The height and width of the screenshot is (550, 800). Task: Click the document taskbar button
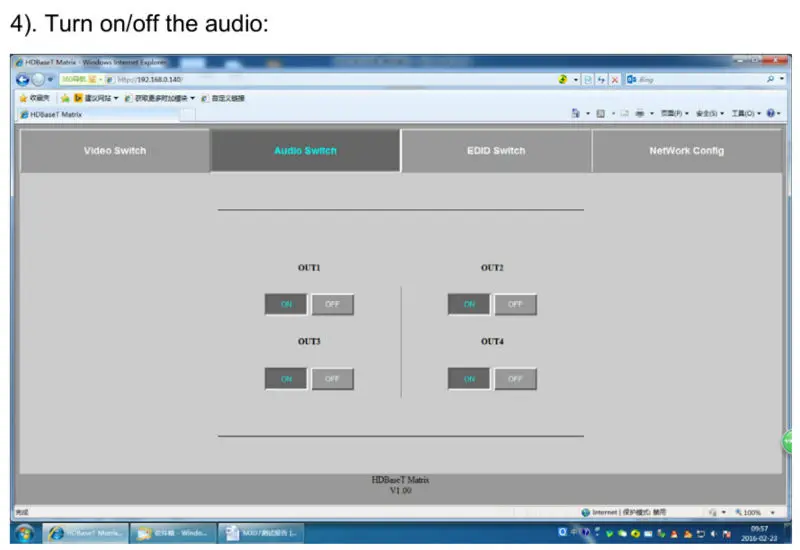261,533
